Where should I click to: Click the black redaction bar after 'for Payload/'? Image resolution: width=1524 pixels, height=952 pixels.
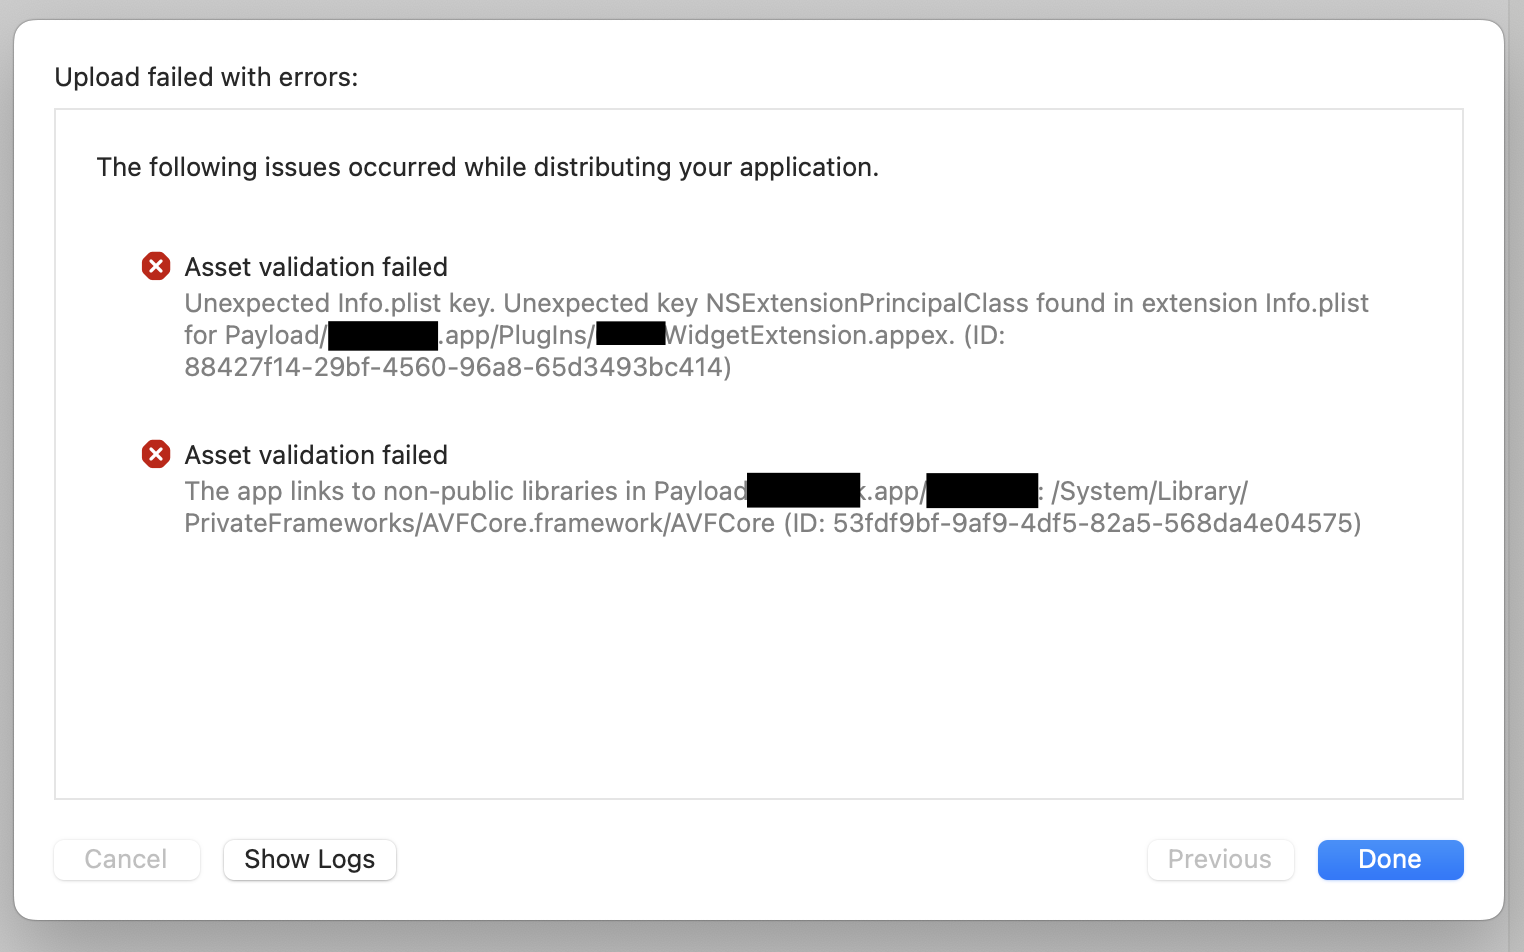[383, 335]
